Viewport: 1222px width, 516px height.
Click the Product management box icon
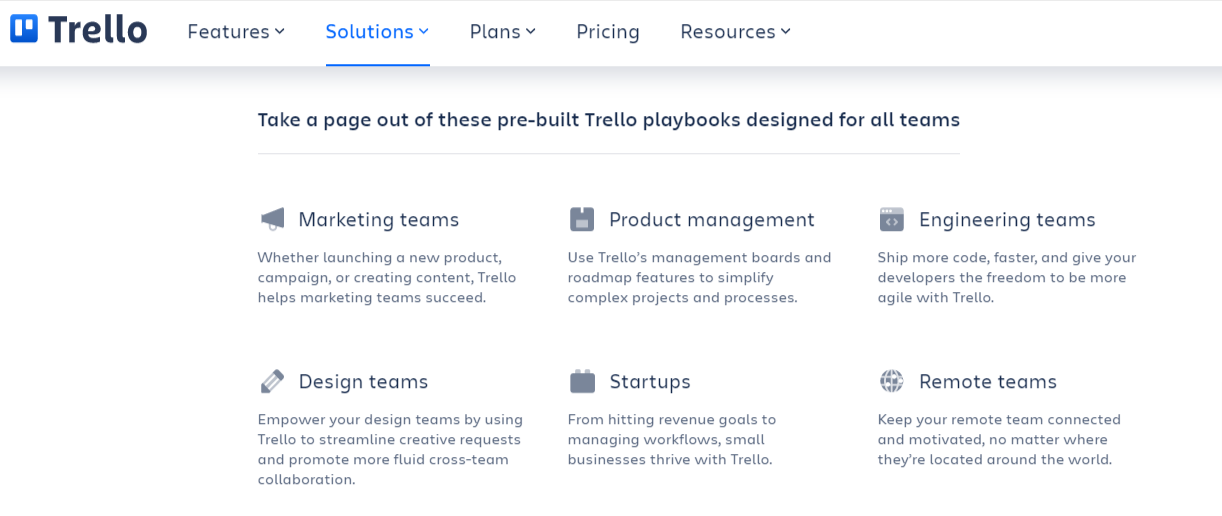coord(582,219)
